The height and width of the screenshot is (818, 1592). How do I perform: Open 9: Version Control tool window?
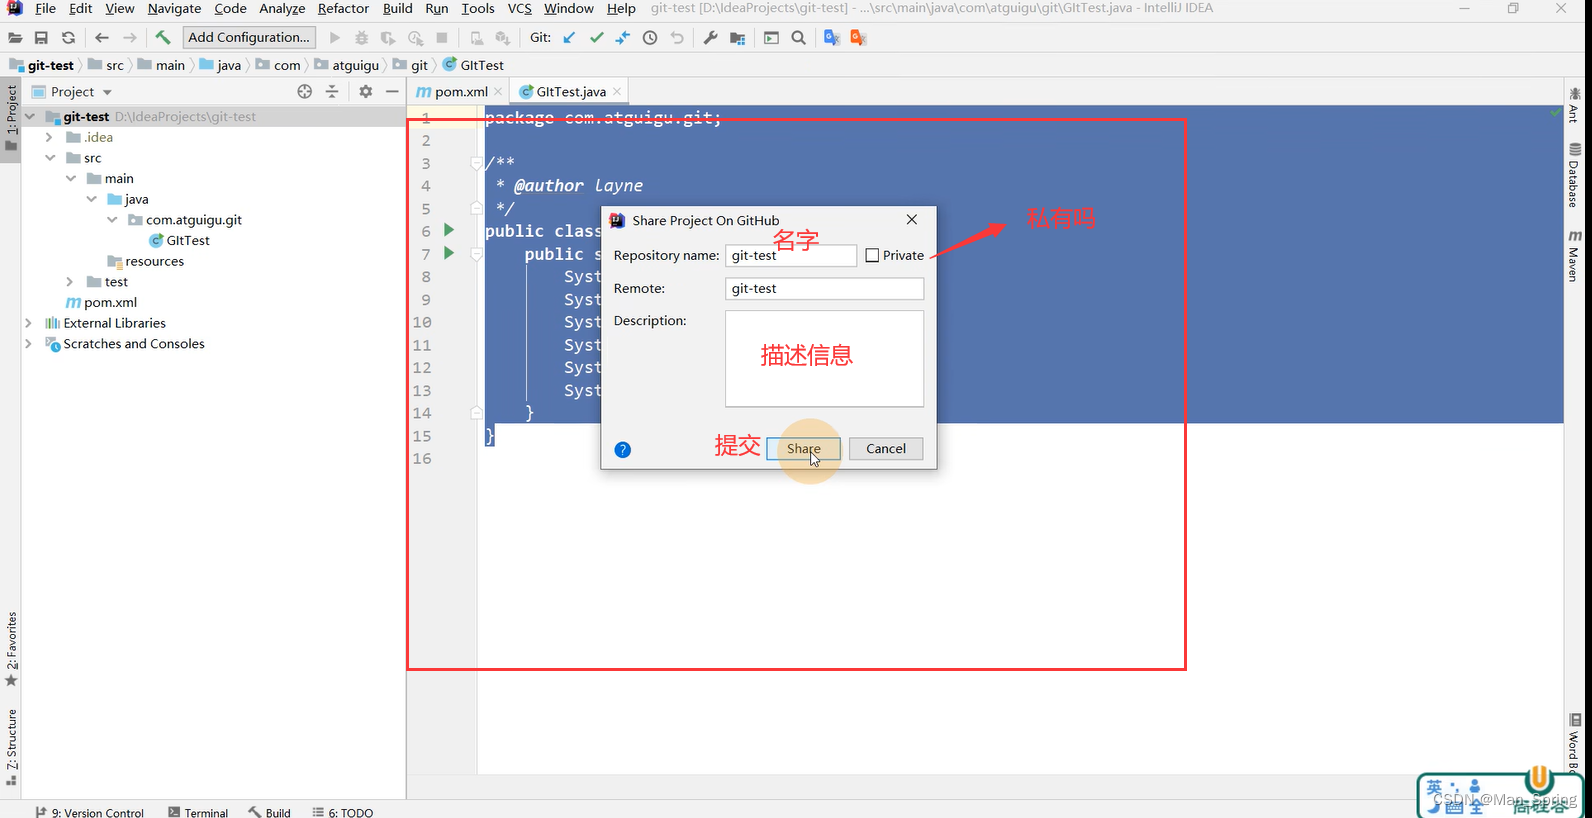point(90,813)
